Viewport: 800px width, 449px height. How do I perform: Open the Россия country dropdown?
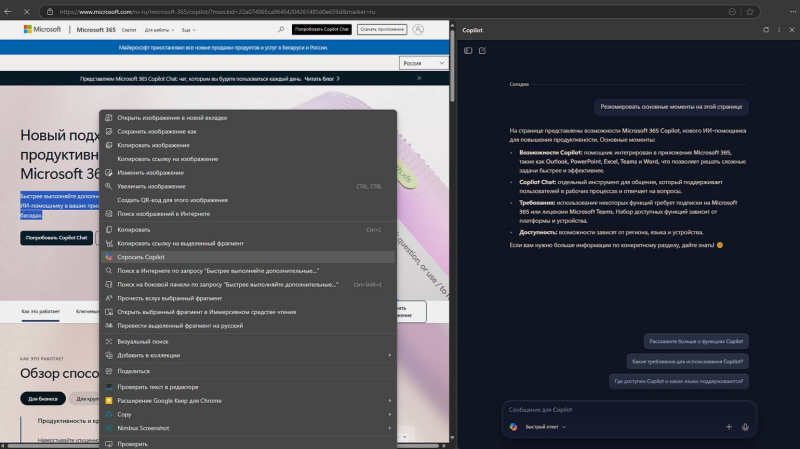(x=423, y=63)
